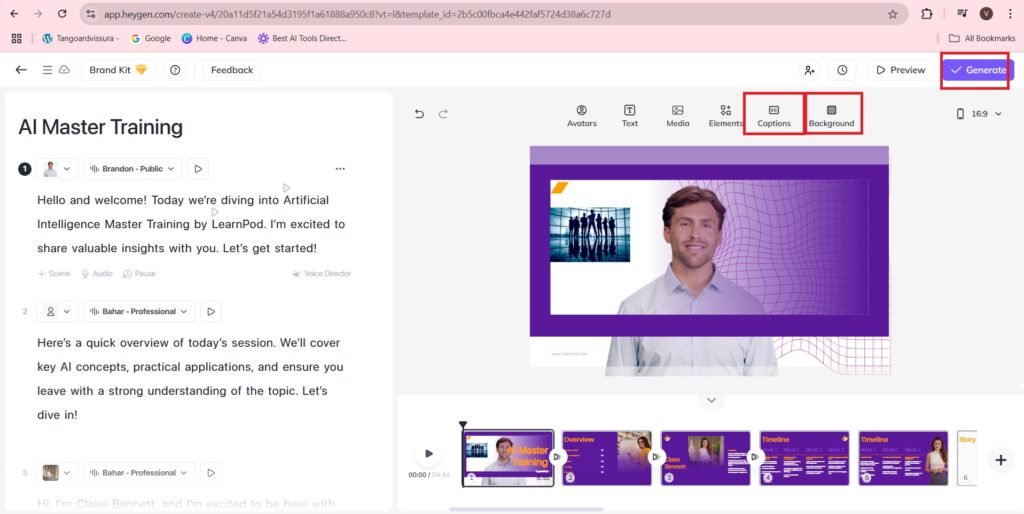Viewport: 1024px width, 514px height.
Task: Open the Brand Kit button
Action: [x=118, y=70]
